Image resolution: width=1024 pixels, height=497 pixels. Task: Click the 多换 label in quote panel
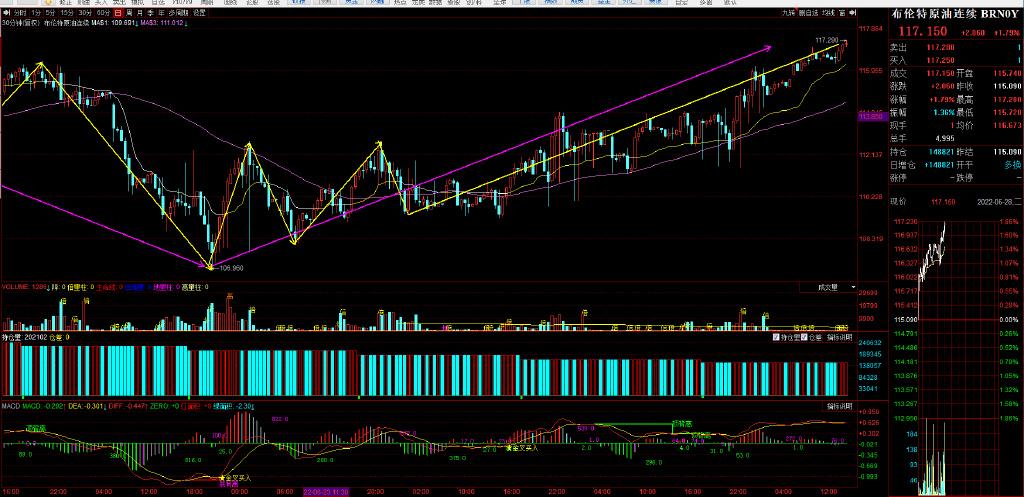coord(1012,165)
